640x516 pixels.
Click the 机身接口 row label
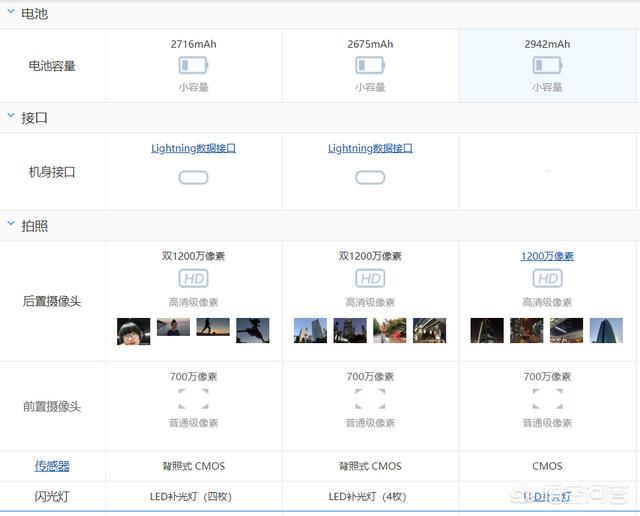pos(52,172)
